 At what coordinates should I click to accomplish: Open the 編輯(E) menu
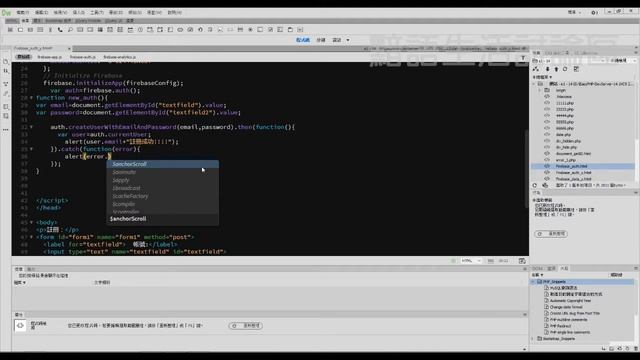42,13
